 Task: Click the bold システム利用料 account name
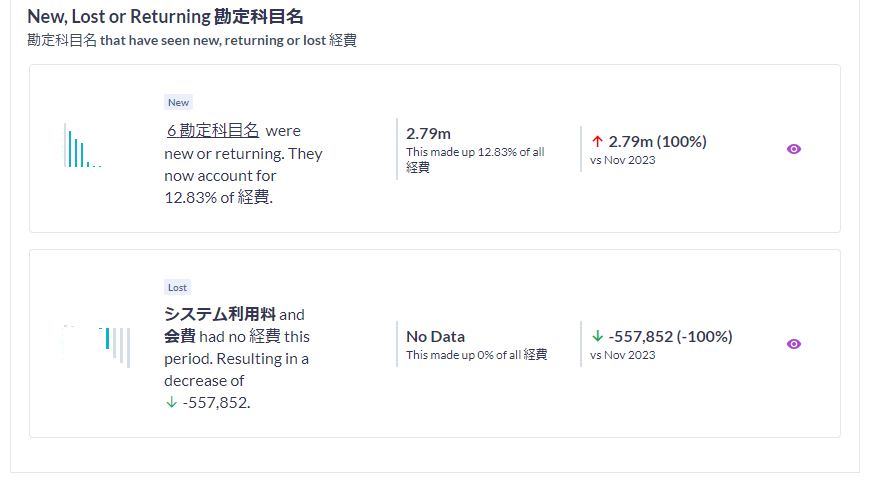click(220, 314)
